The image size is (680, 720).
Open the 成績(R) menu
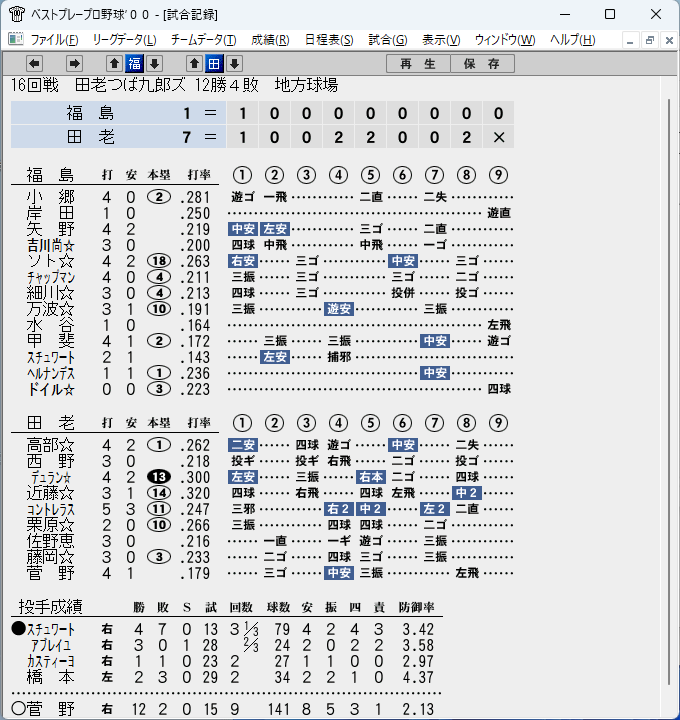coord(270,40)
